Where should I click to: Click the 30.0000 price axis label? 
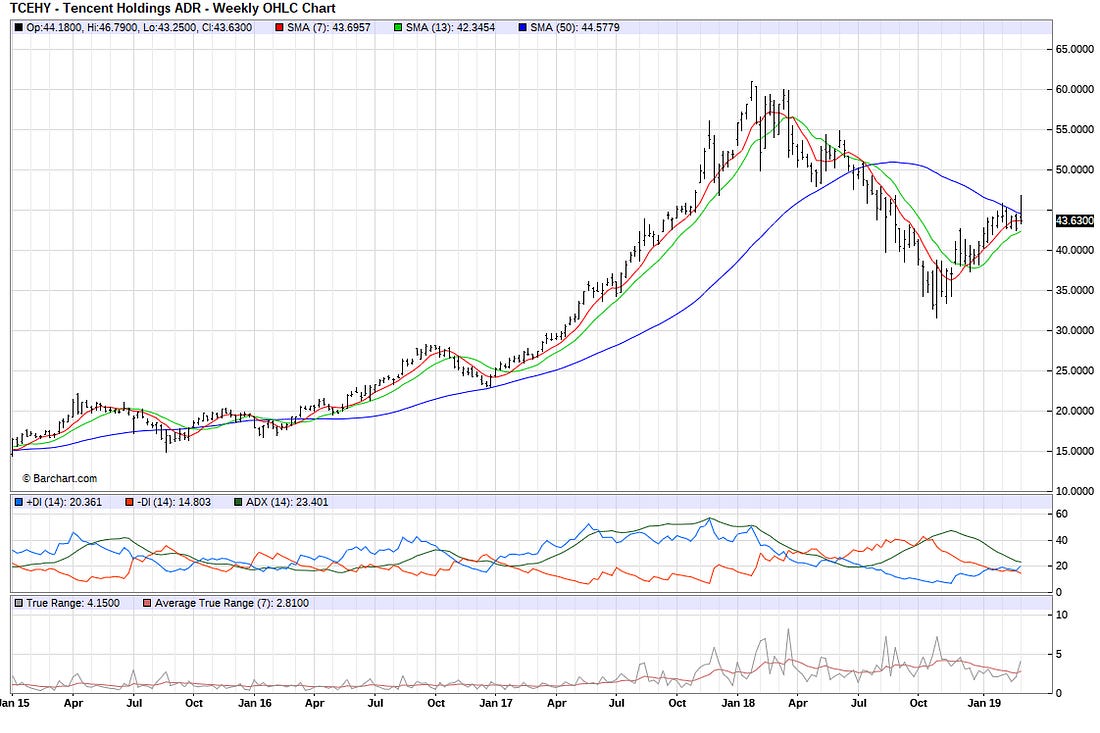[1075, 330]
